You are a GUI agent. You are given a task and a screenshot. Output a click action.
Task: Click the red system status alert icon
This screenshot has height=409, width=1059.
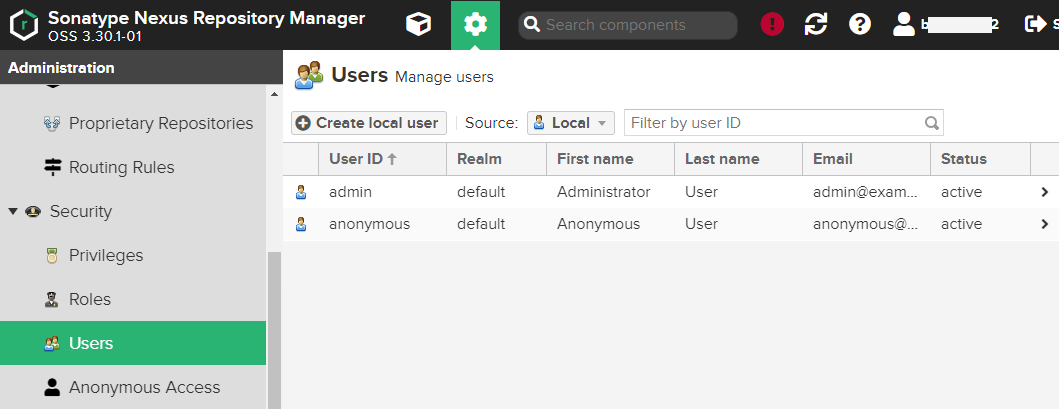click(772, 25)
